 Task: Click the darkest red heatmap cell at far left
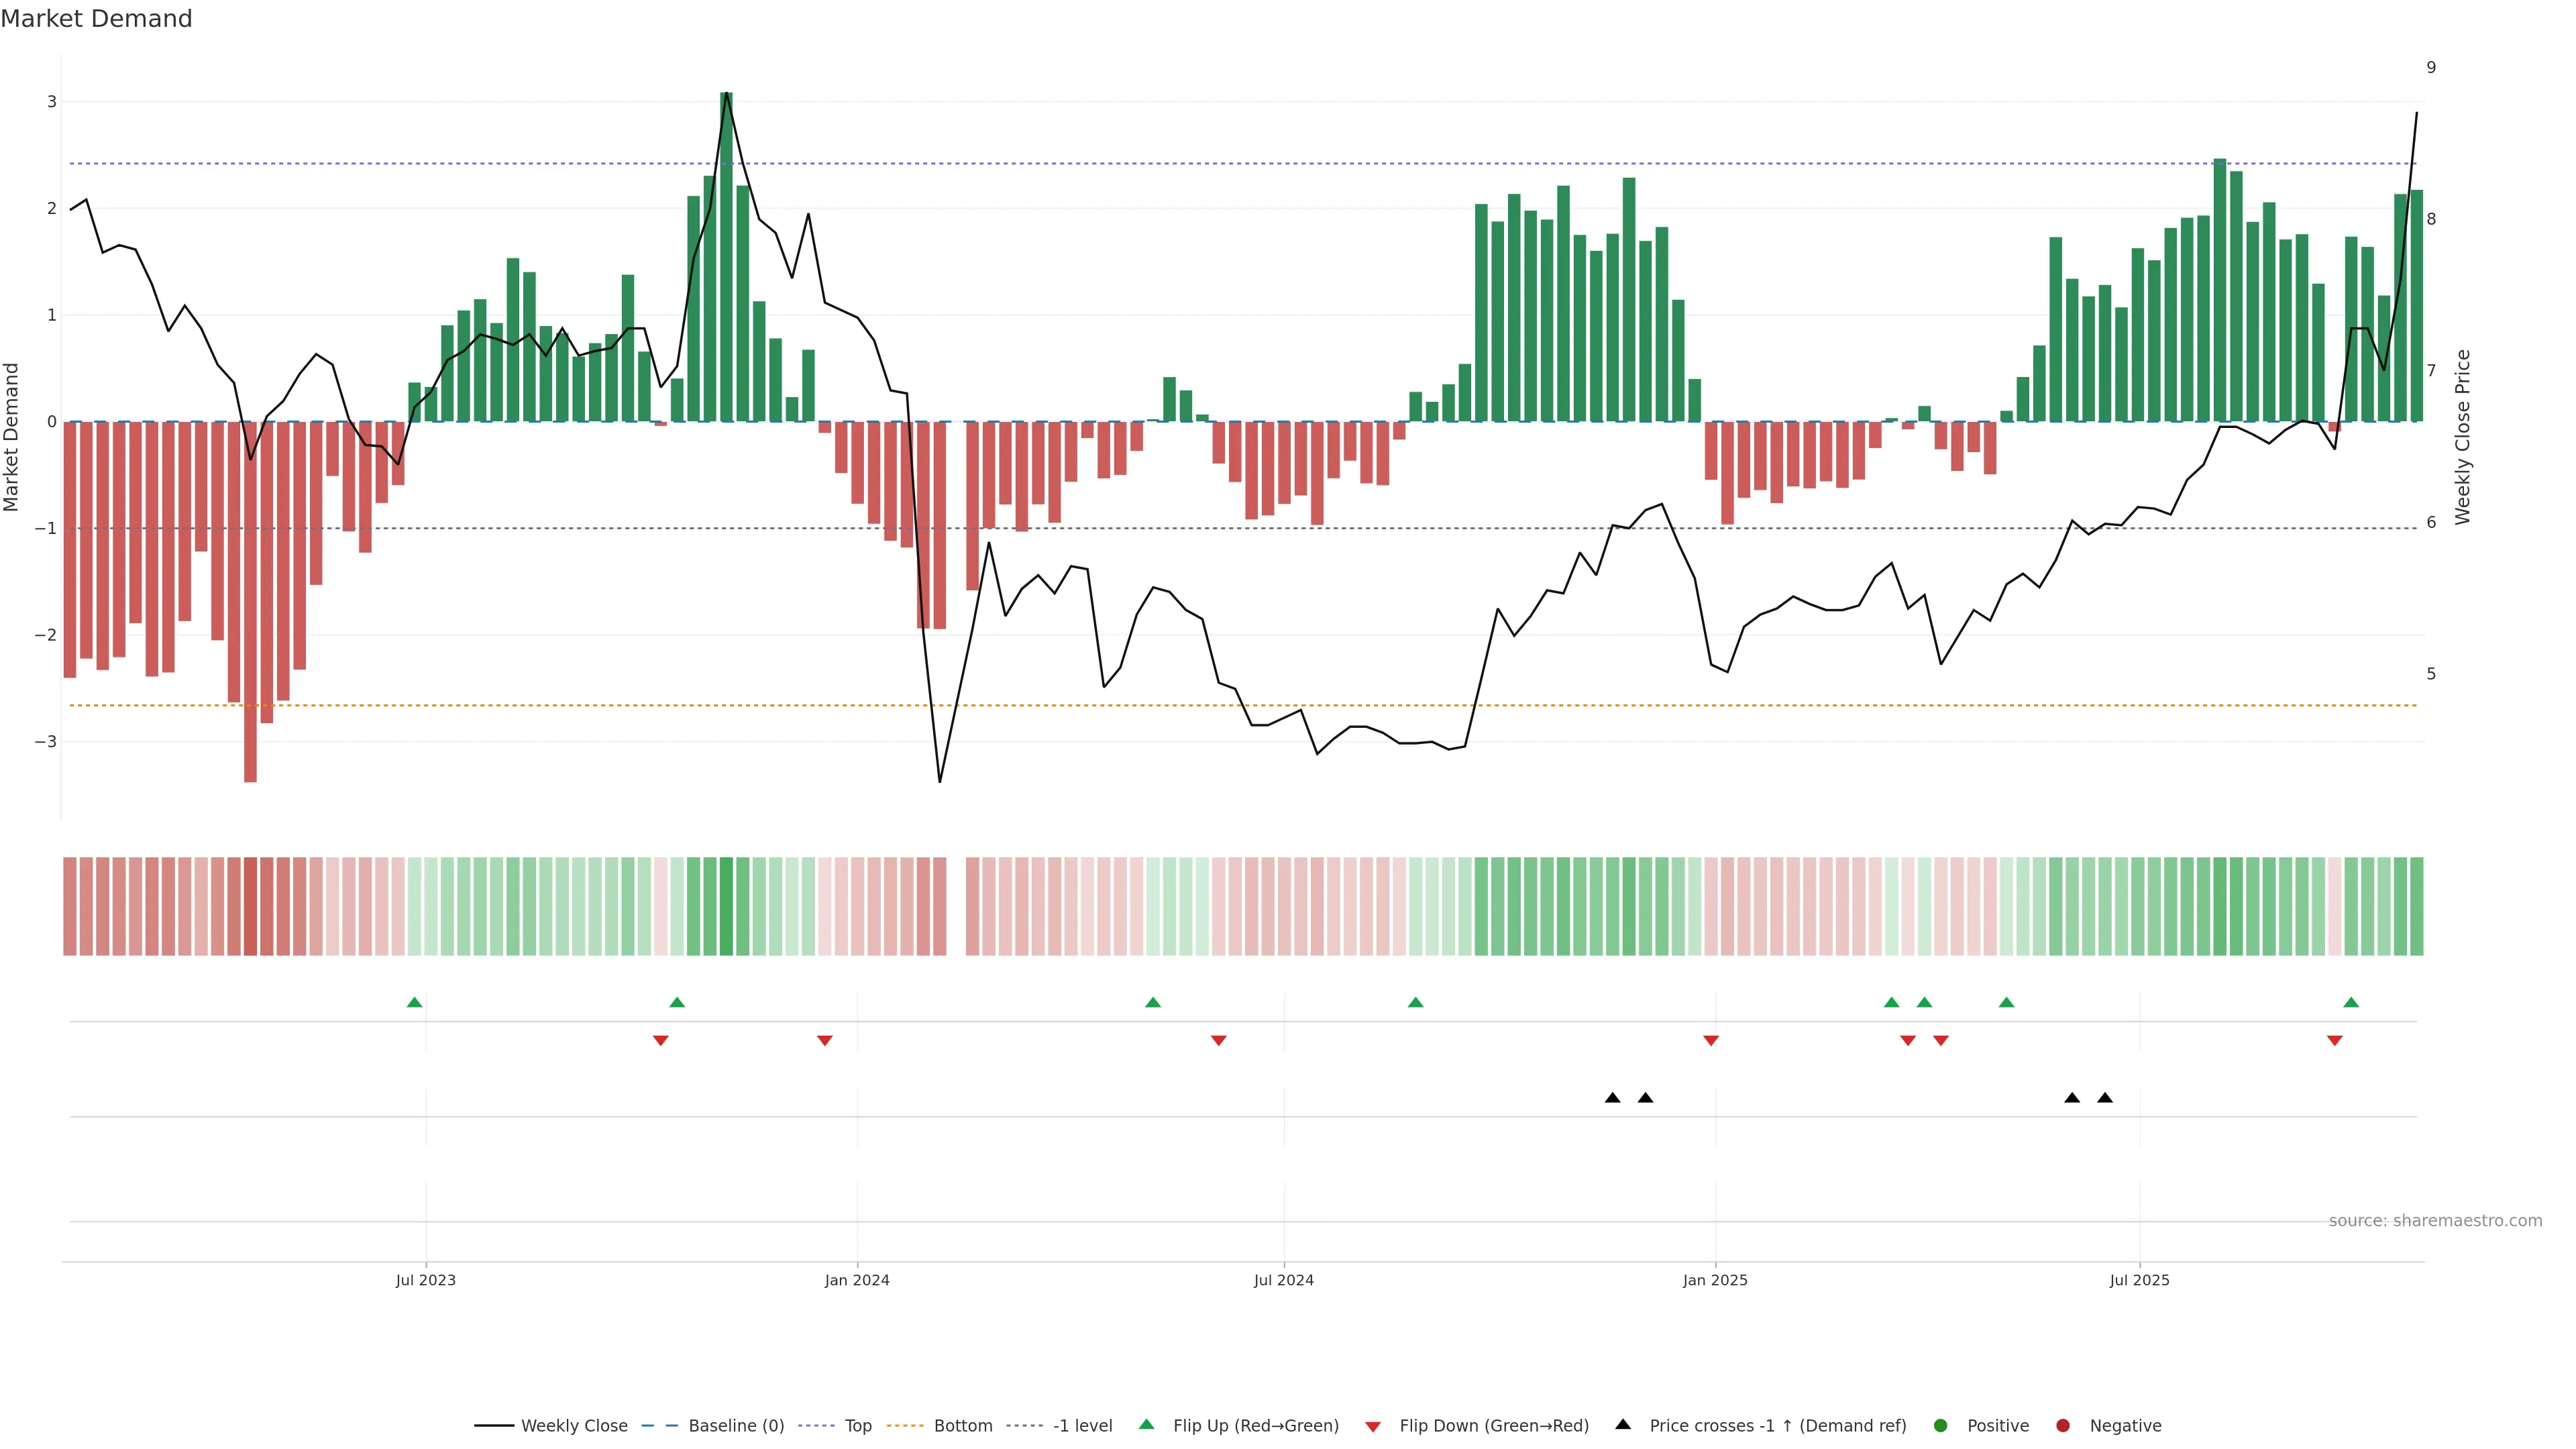click(250, 906)
